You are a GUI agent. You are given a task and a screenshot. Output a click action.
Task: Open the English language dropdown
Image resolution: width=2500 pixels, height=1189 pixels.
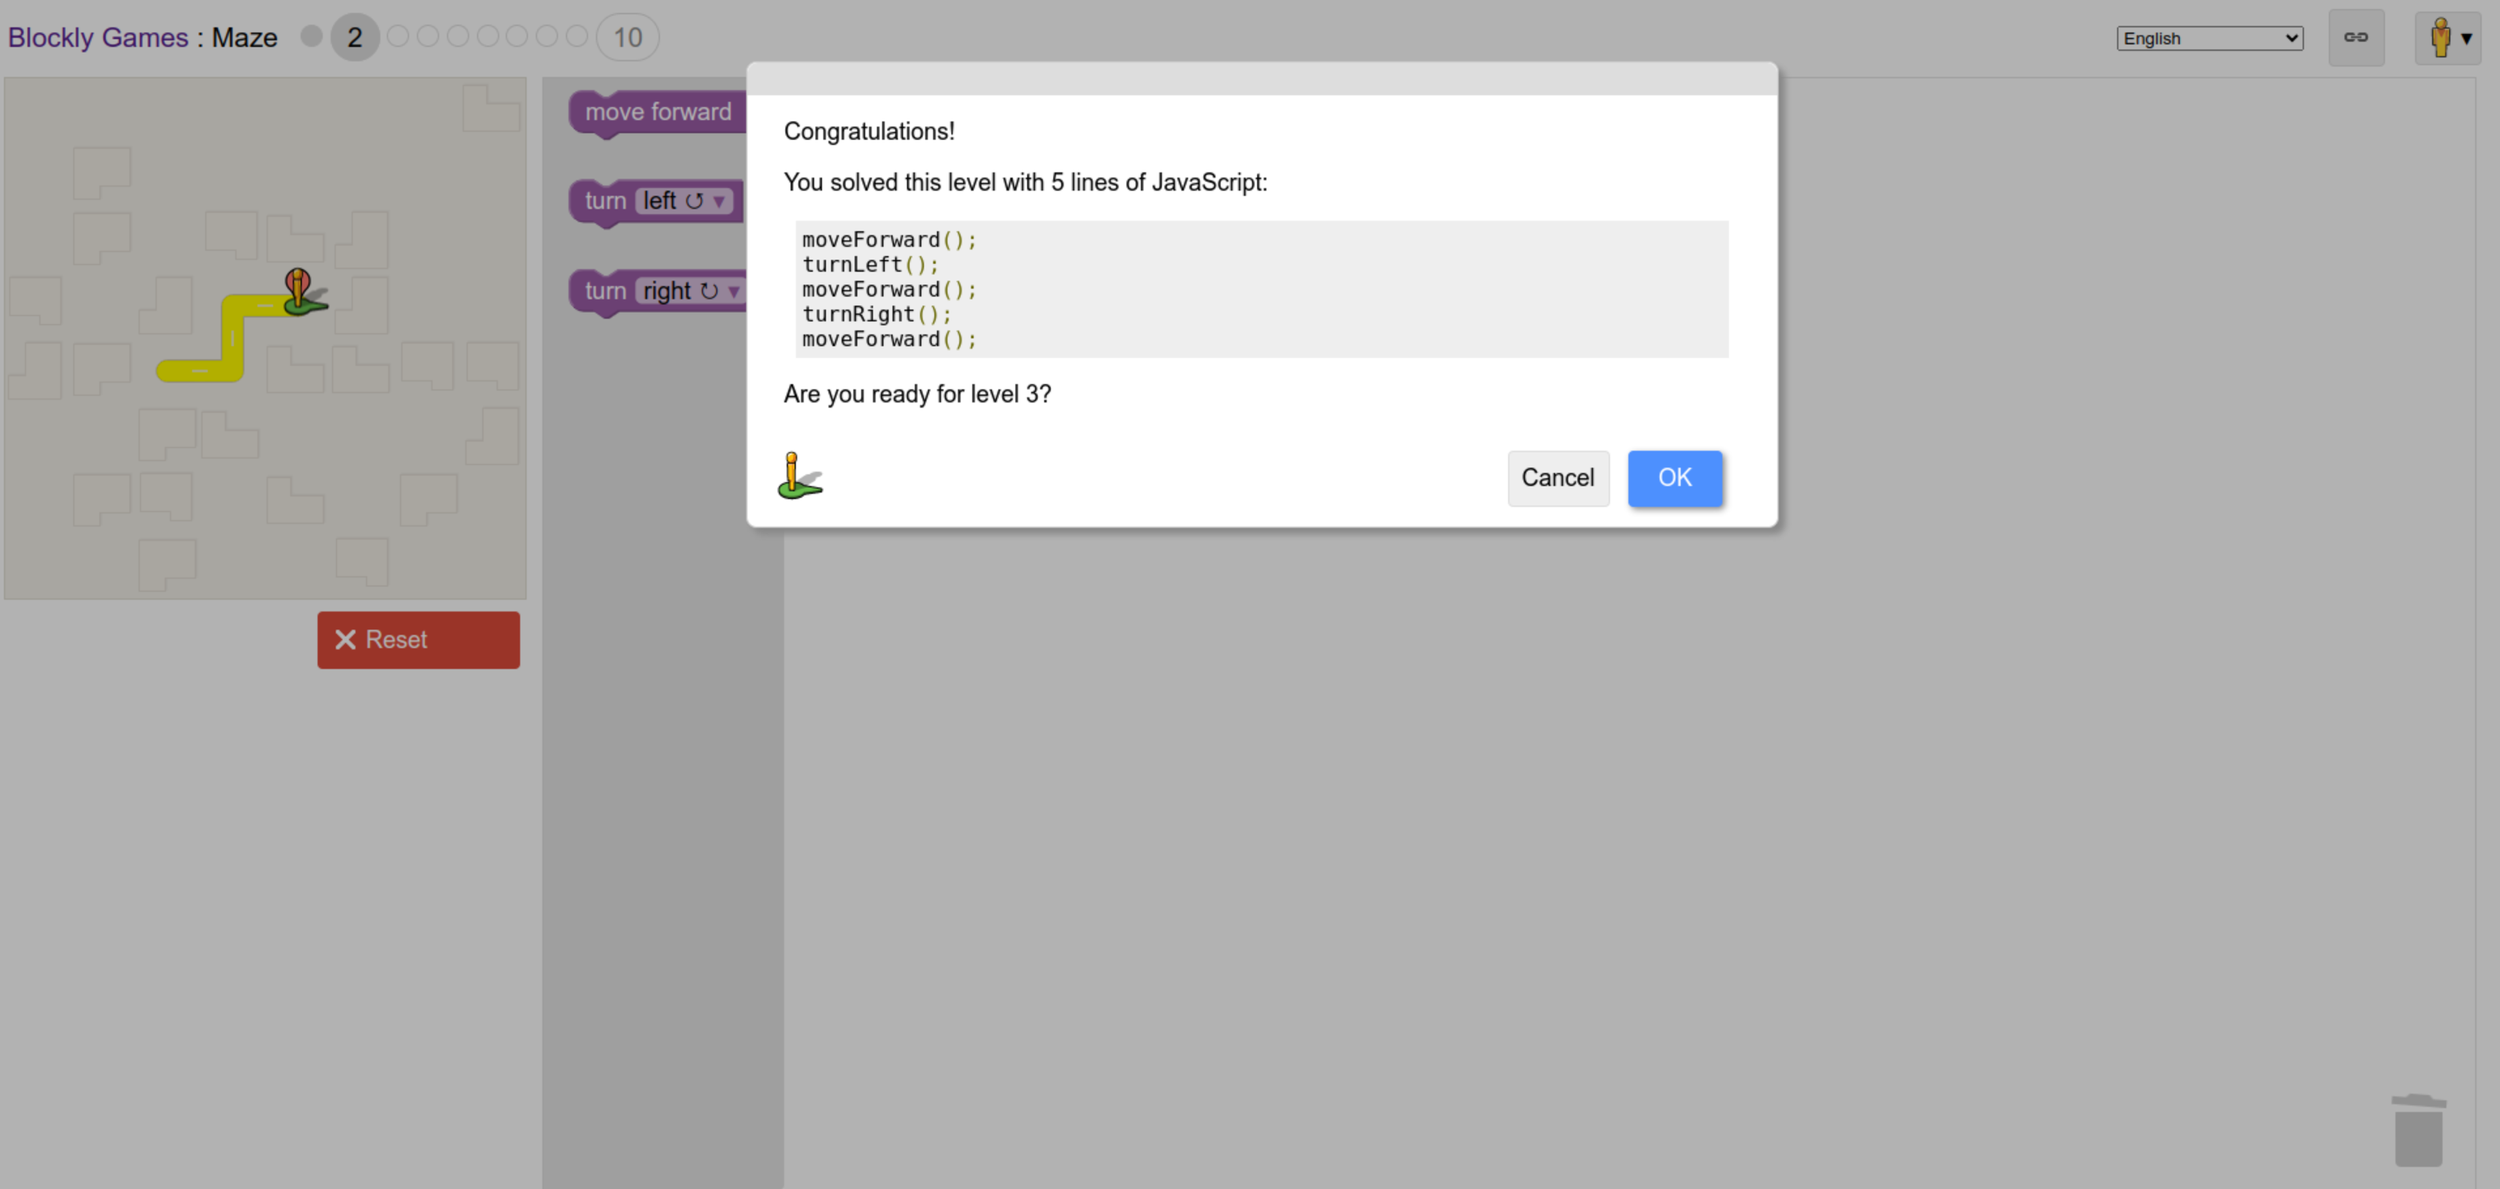click(2209, 38)
